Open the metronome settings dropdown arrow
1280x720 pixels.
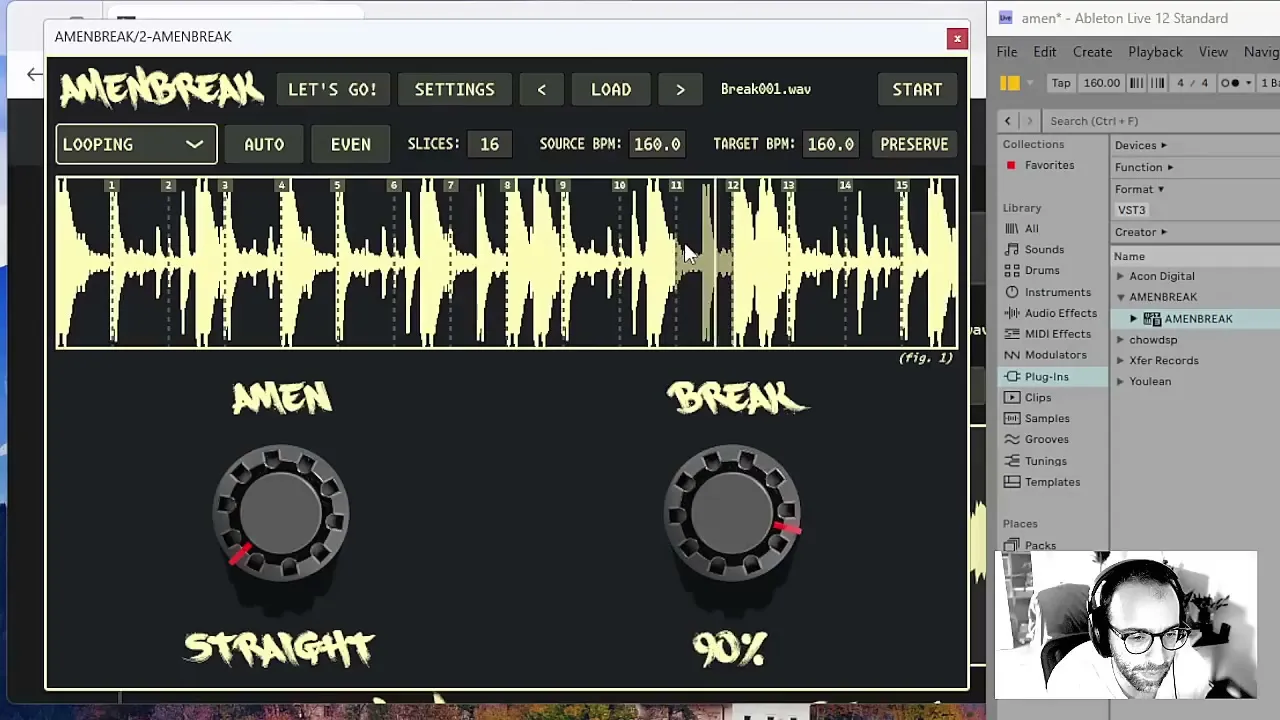click(1248, 83)
